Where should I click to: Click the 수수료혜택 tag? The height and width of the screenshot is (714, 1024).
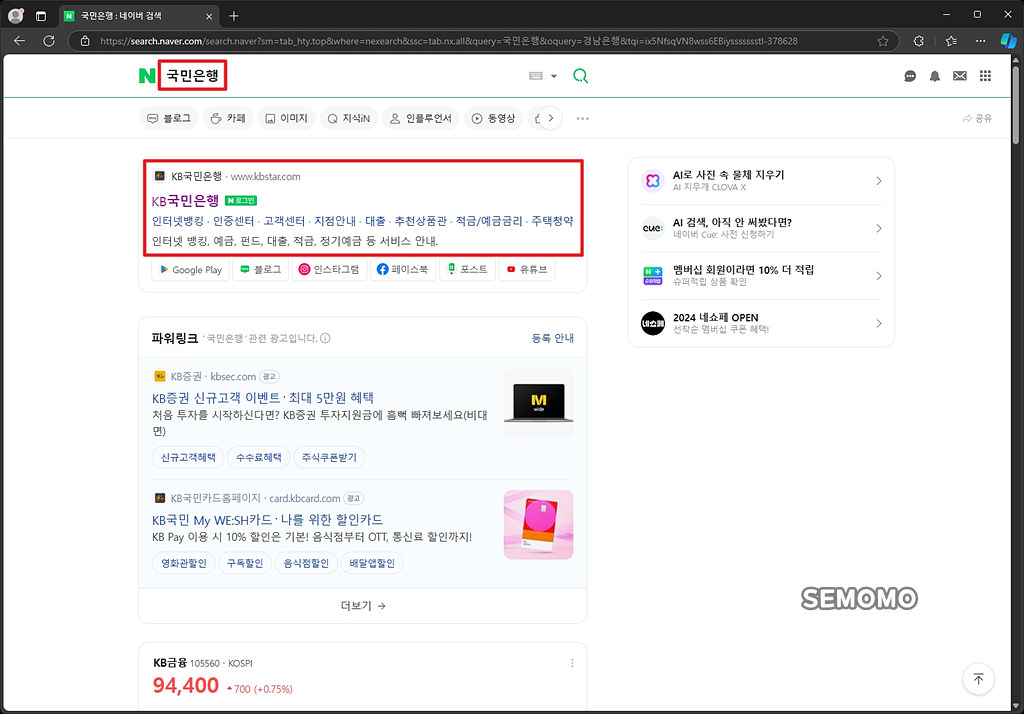pyautogui.click(x=259, y=457)
